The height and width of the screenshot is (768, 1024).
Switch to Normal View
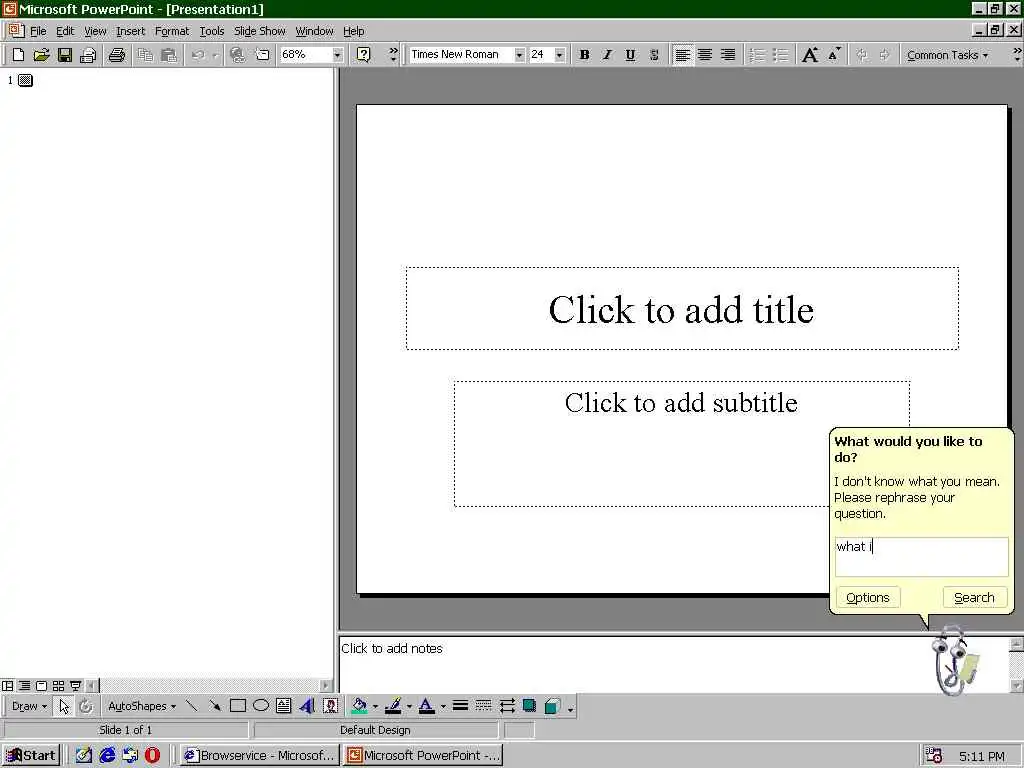click(8, 686)
